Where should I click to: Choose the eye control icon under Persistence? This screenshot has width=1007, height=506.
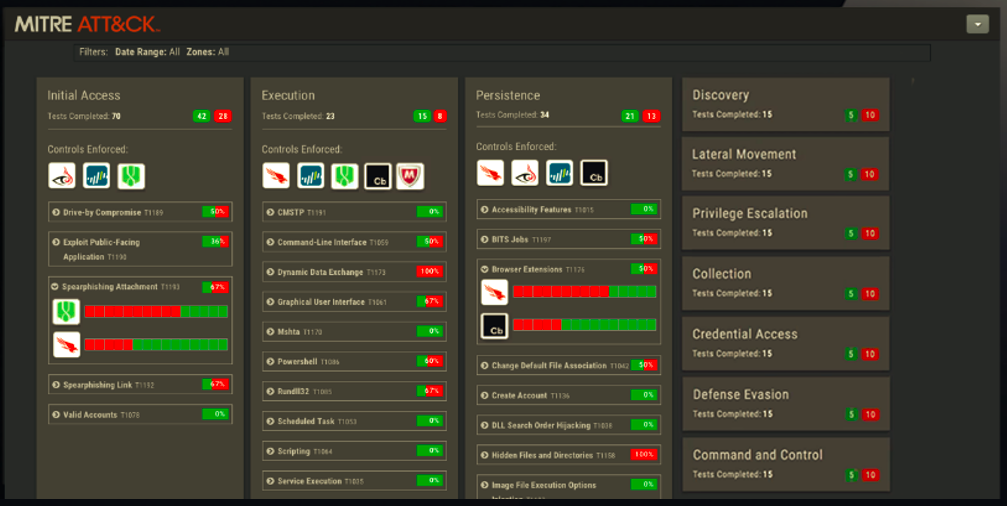(x=525, y=173)
